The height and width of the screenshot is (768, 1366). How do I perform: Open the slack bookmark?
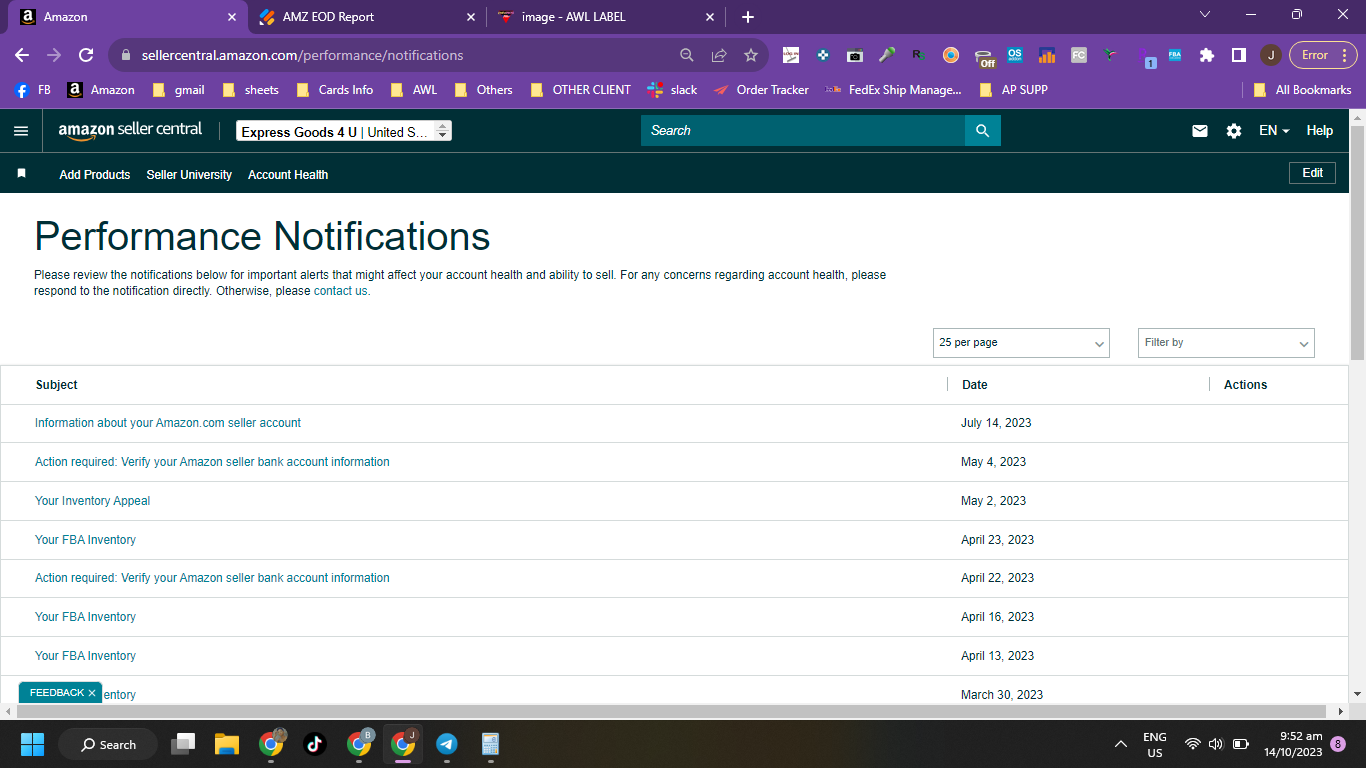coord(672,90)
